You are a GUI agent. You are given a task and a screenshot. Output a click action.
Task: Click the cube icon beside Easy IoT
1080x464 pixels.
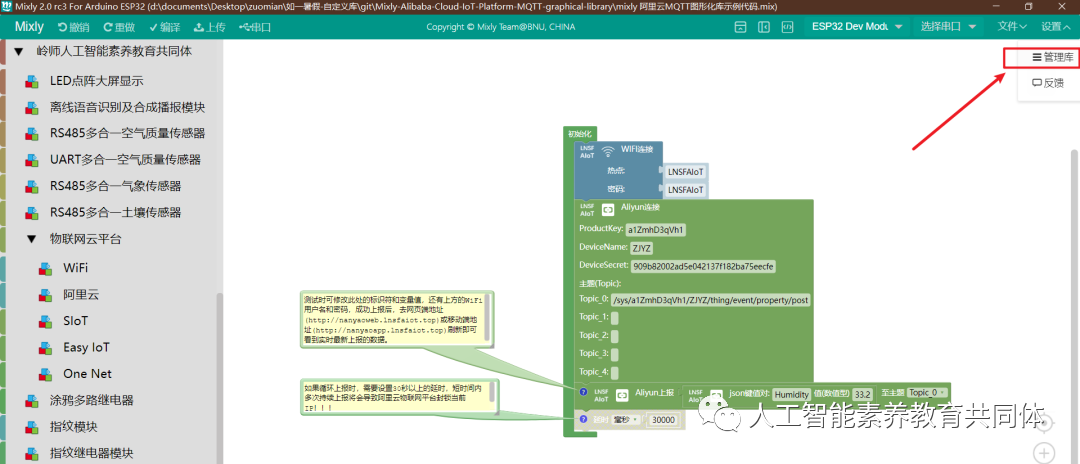(x=45, y=348)
